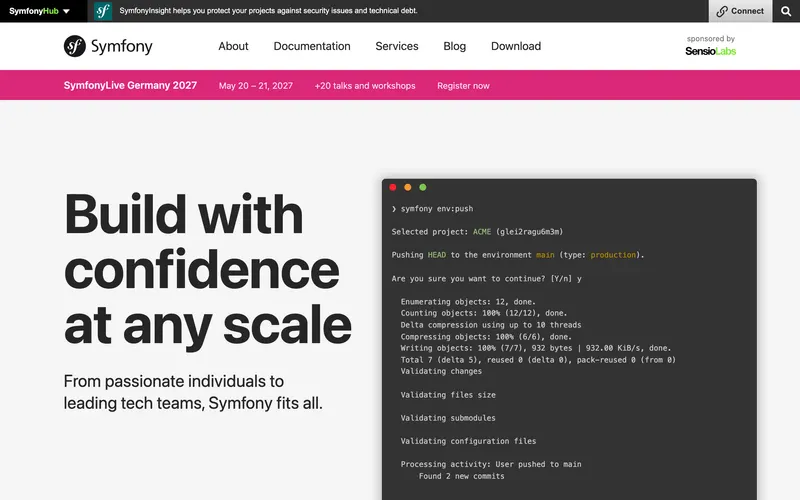Click the 'Selected project: ACME' line
800x500 pixels.
coord(477,232)
